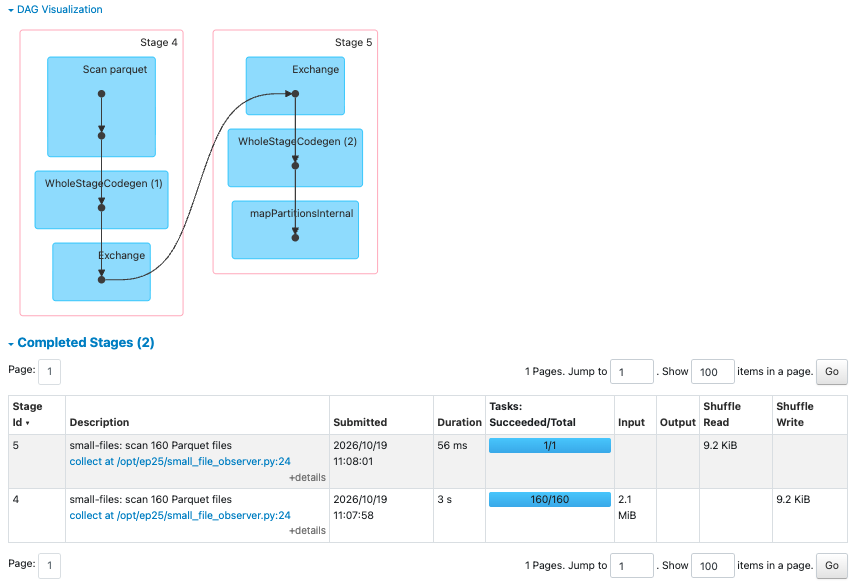
Task: Focus the top Show items per page field
Action: click(x=712, y=372)
